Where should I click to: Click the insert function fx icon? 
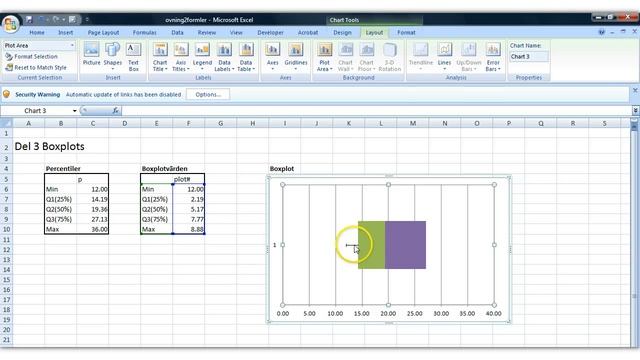(x=116, y=111)
